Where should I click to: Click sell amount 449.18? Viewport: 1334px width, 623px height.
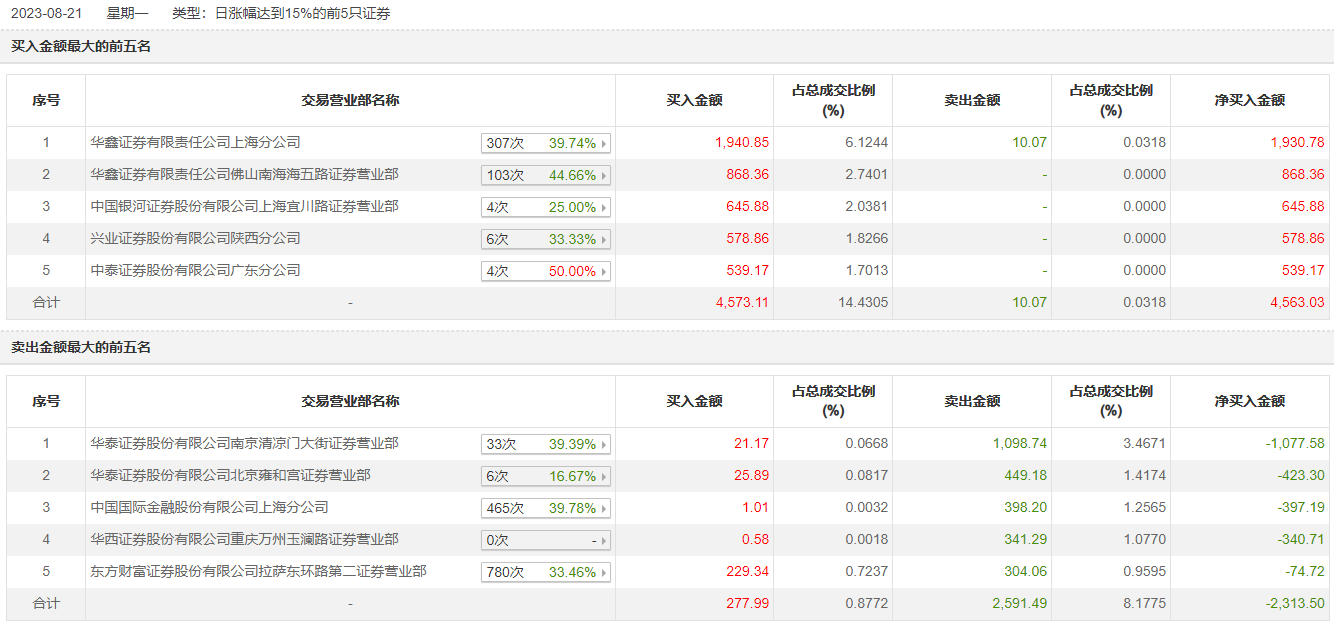(x=1025, y=476)
